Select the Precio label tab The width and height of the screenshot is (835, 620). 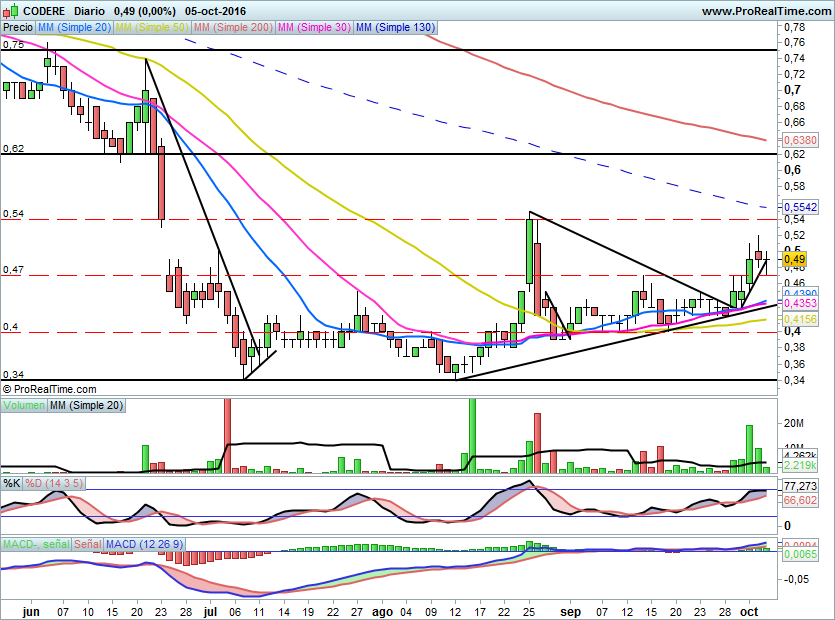pyautogui.click(x=17, y=28)
